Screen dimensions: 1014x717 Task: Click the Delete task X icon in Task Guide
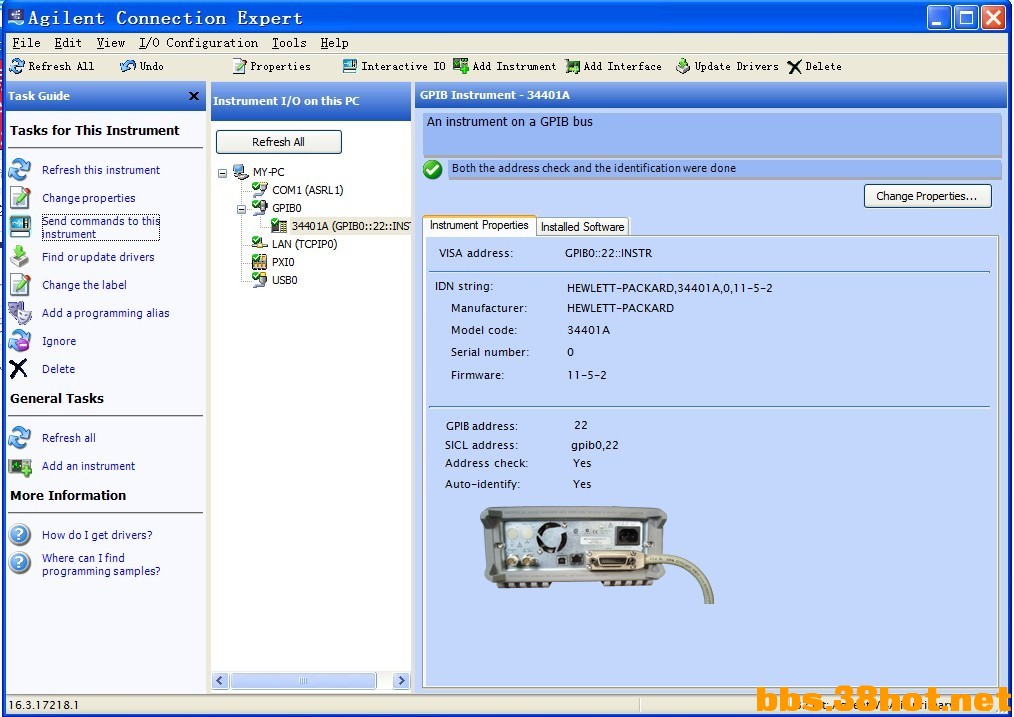pyautogui.click(x=19, y=369)
